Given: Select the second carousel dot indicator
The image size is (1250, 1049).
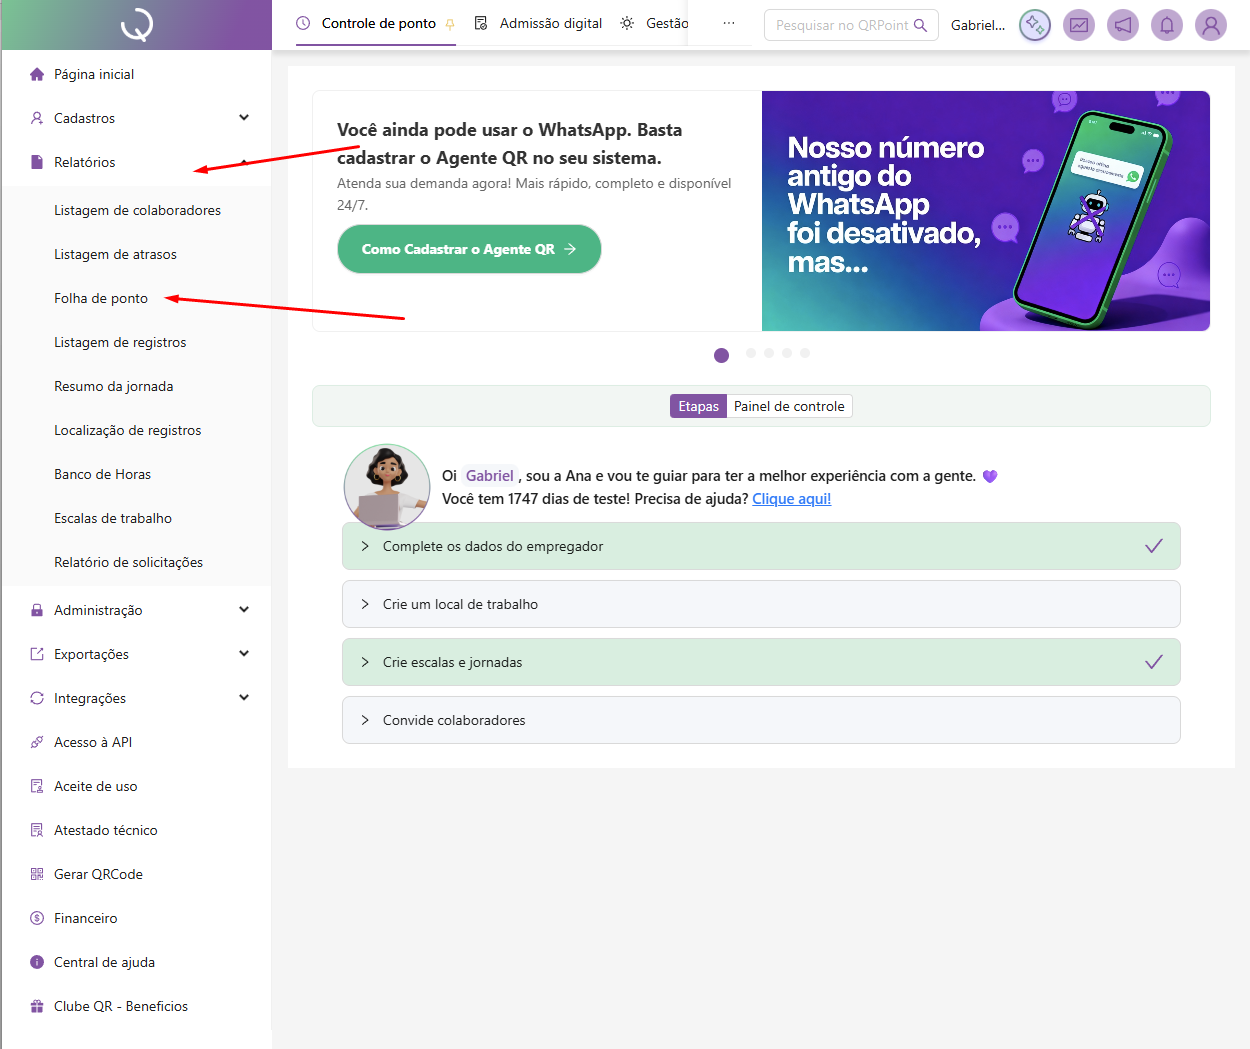Looking at the screenshot, I should pos(751,353).
